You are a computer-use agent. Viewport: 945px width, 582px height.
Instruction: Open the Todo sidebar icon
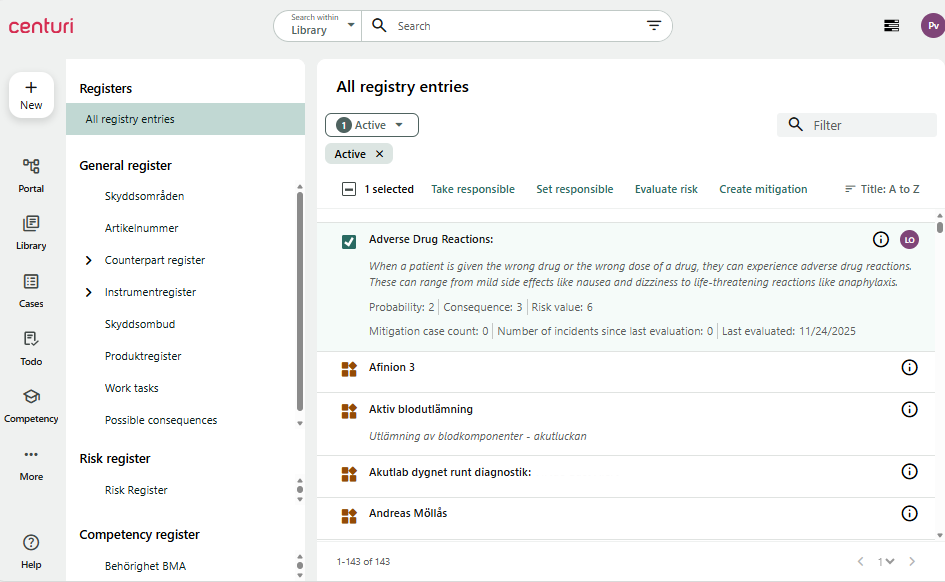tap(31, 340)
